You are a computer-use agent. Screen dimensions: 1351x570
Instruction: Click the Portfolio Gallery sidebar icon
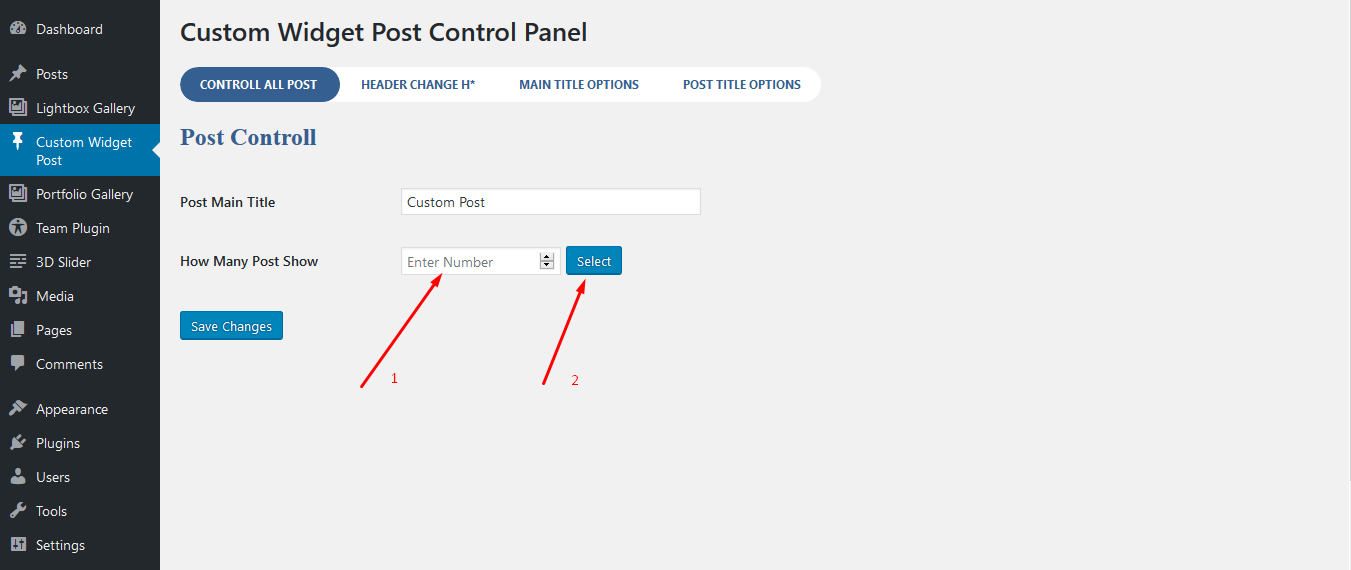point(18,194)
